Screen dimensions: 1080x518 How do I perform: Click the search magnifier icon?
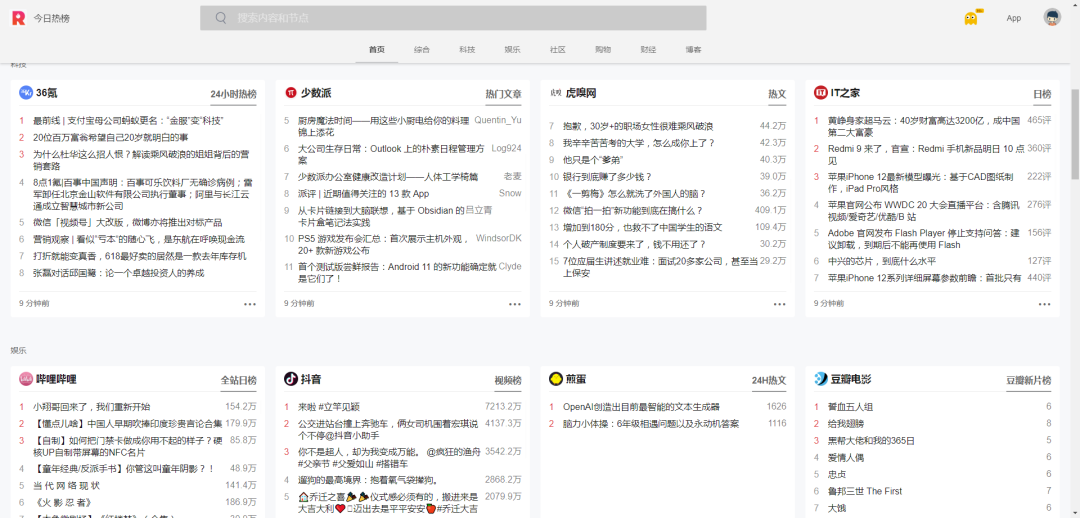(221, 18)
